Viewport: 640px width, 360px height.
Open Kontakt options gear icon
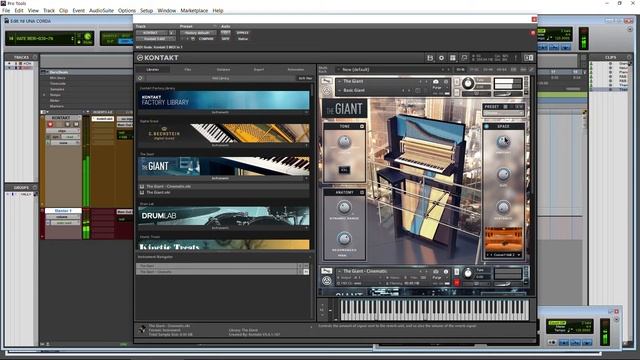441,58
